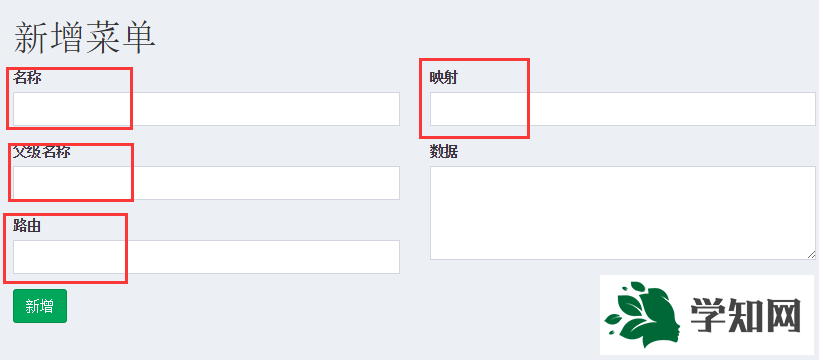
Task: Click the green 新增 submit button
Action: point(40,306)
